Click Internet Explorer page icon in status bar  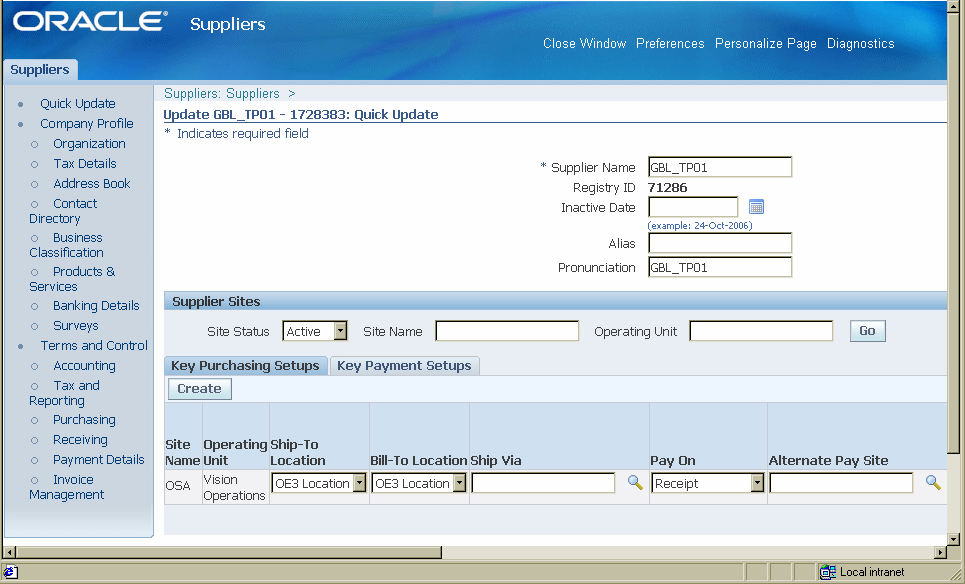tap(10, 572)
